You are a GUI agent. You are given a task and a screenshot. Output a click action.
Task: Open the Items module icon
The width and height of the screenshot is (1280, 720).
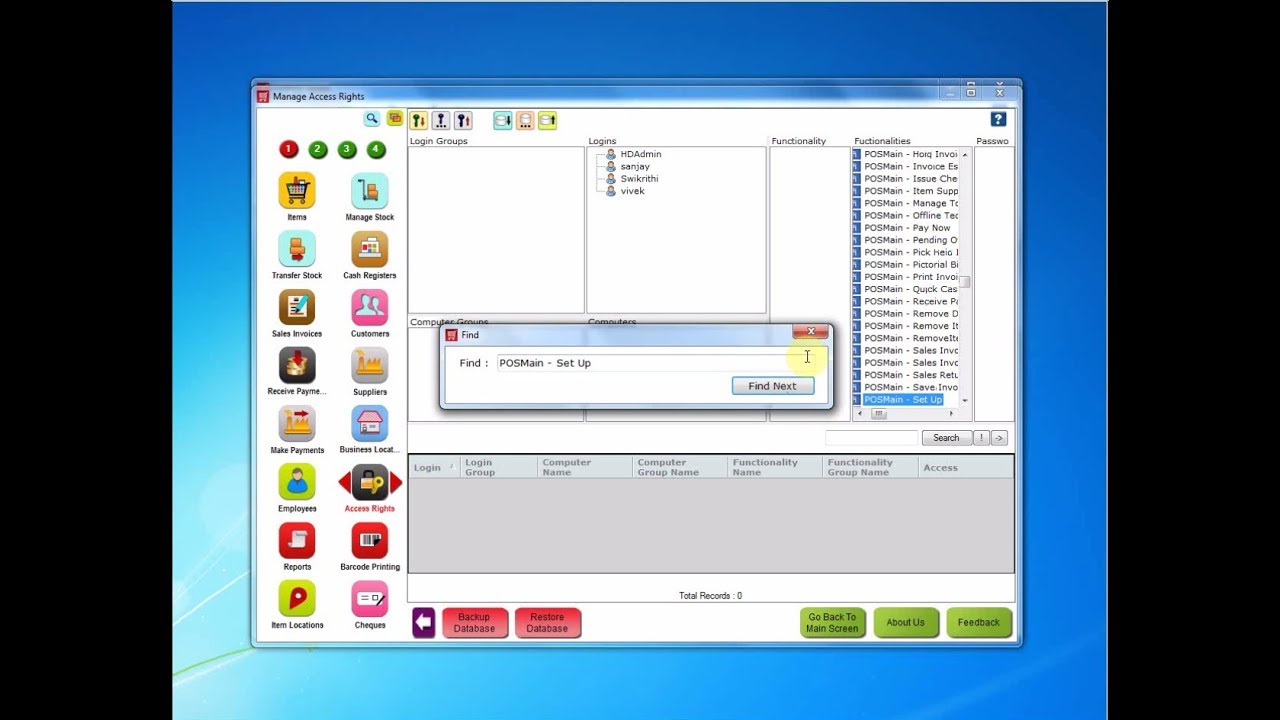[x=297, y=190]
